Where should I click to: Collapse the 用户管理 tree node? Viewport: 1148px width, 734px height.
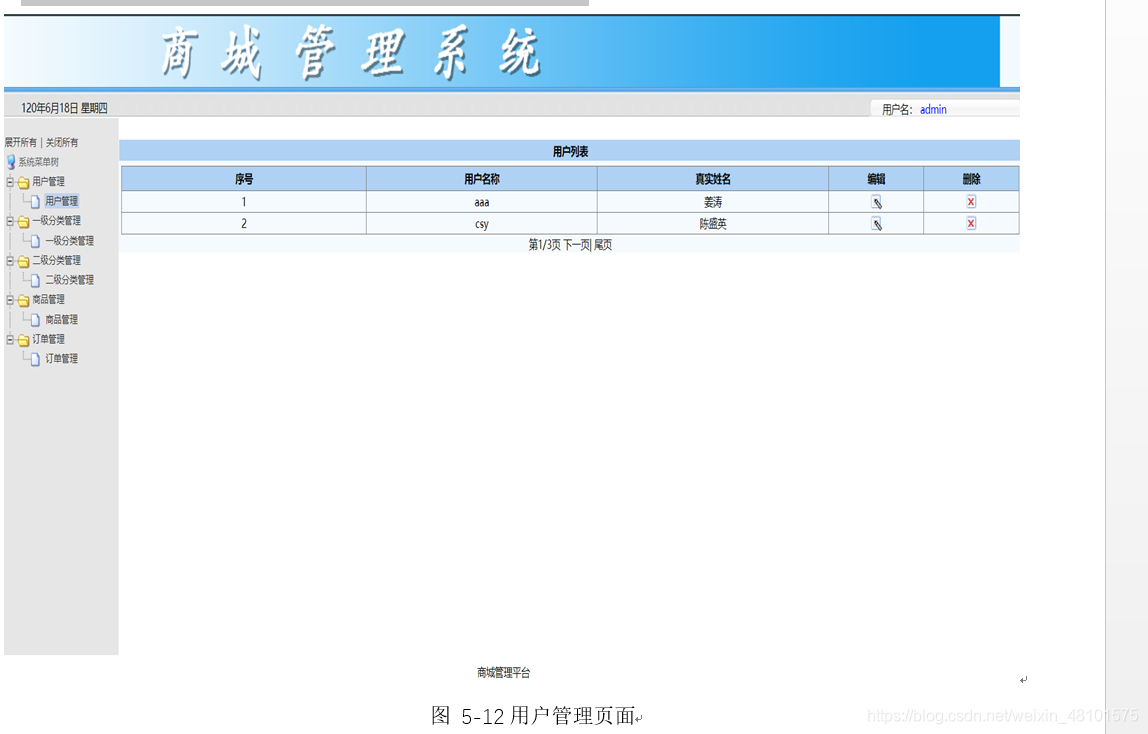(x=10, y=181)
